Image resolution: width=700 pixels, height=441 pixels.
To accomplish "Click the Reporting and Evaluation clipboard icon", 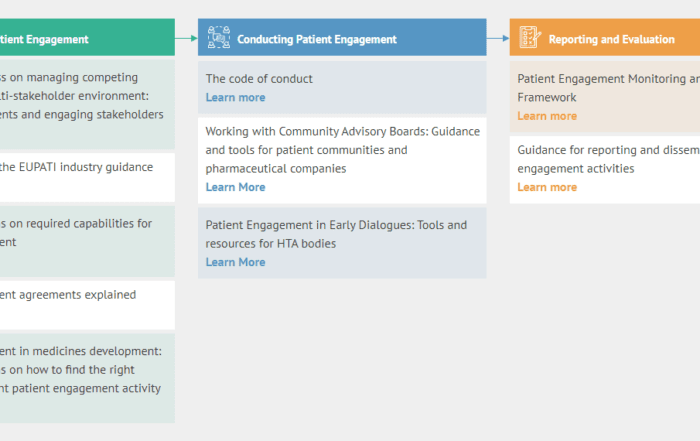I will tap(530, 38).
